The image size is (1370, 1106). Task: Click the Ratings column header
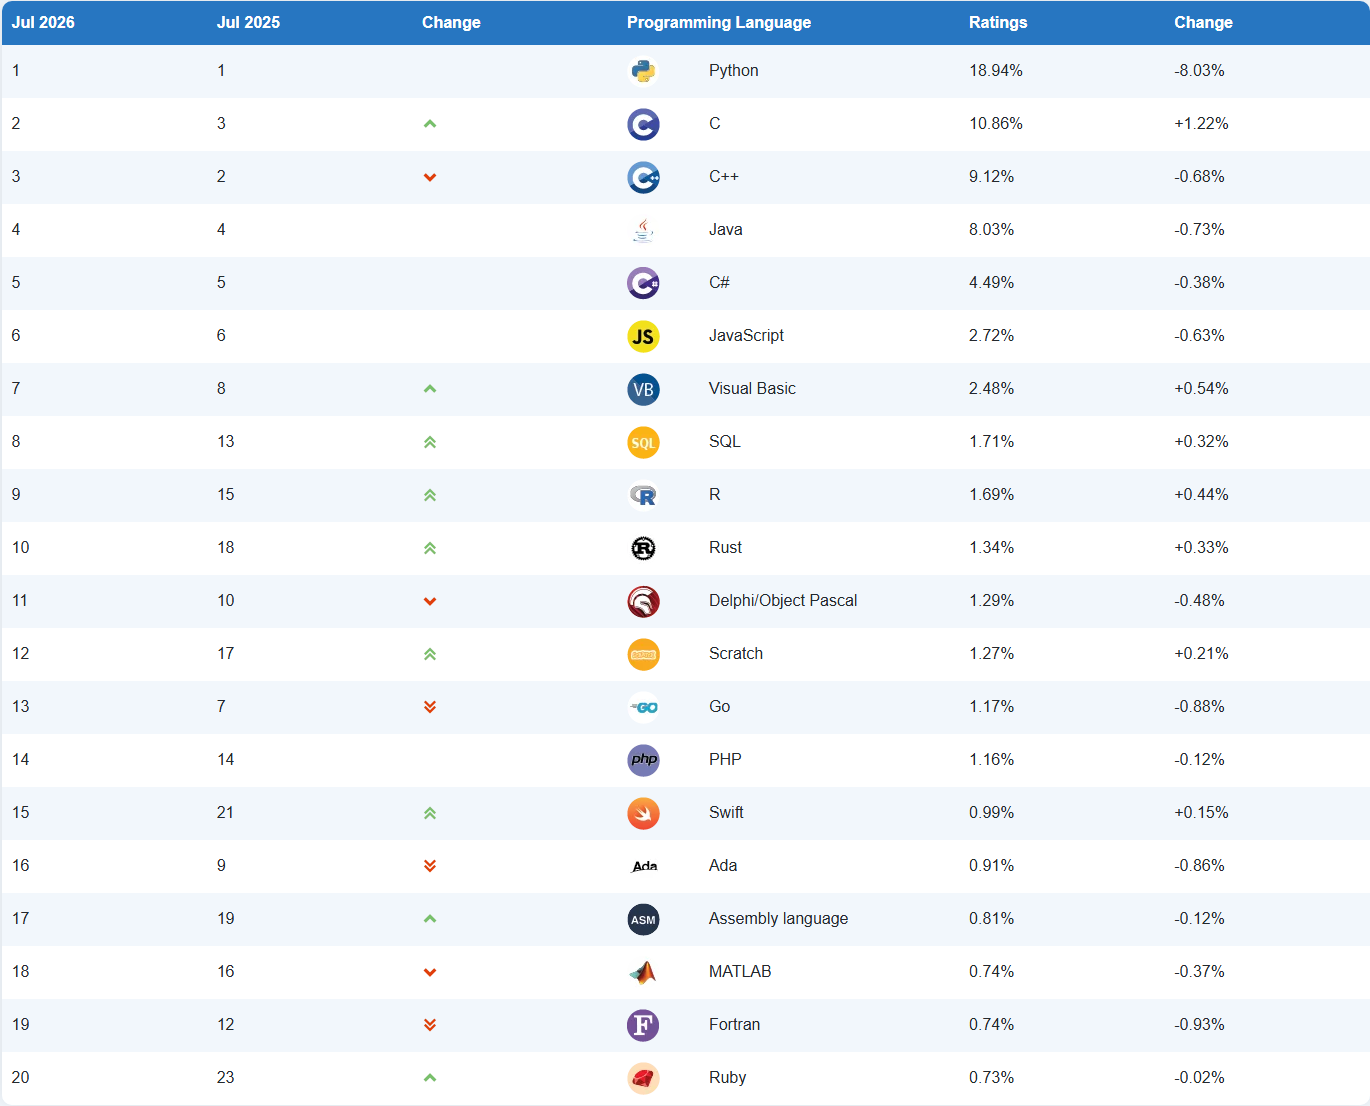tap(998, 22)
